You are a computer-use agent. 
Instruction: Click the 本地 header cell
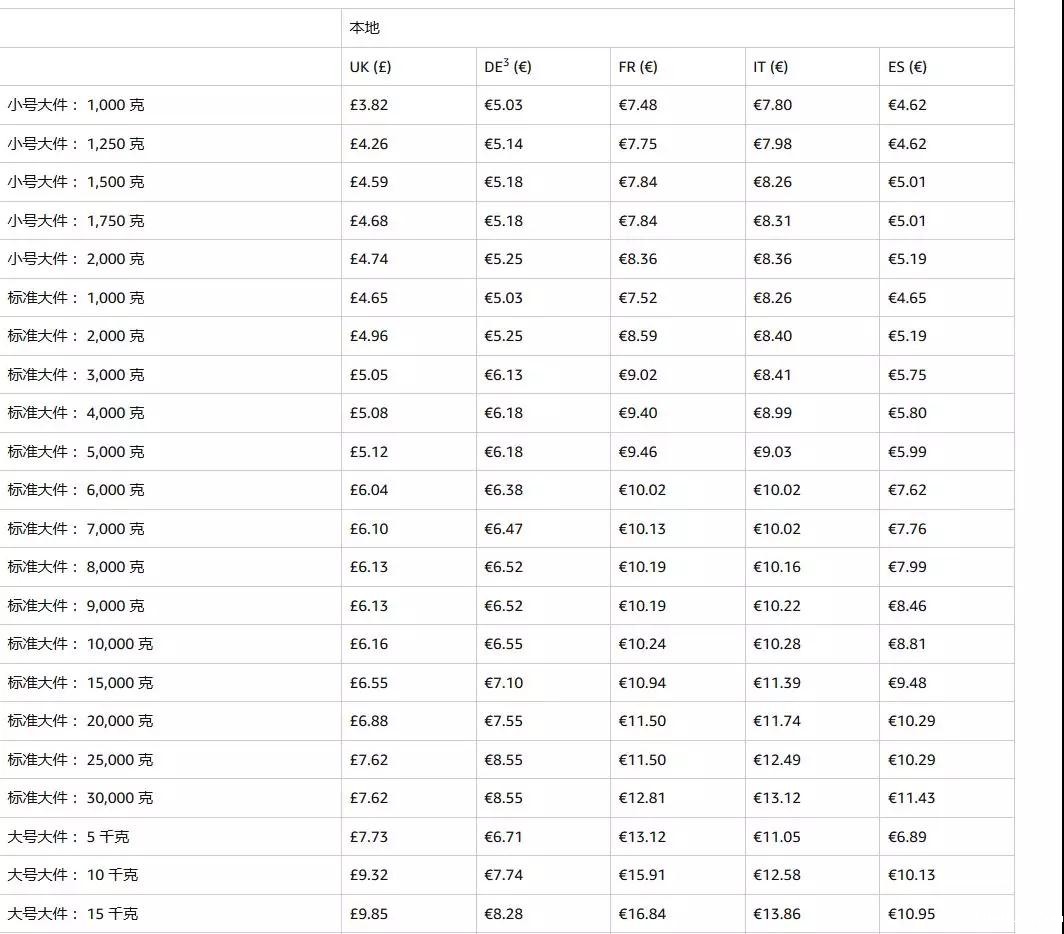[365, 28]
